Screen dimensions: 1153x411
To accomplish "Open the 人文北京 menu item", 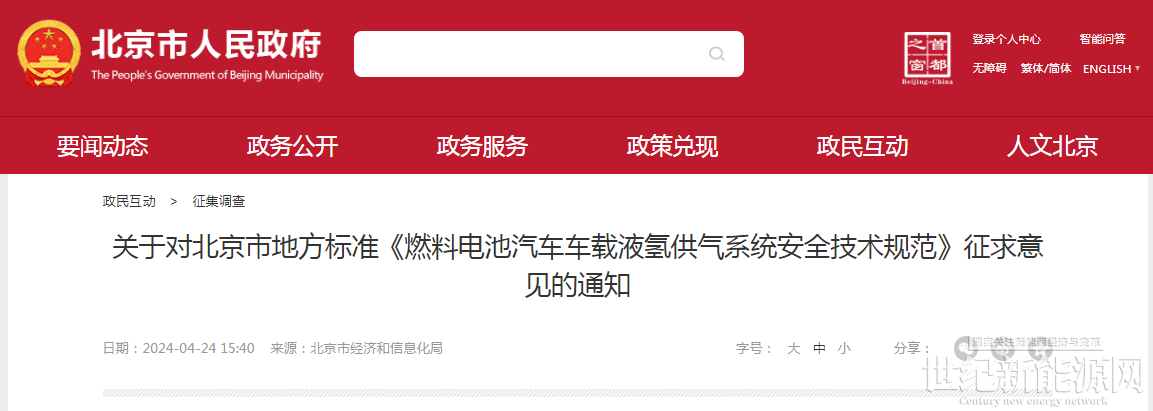I will coord(1052,146).
